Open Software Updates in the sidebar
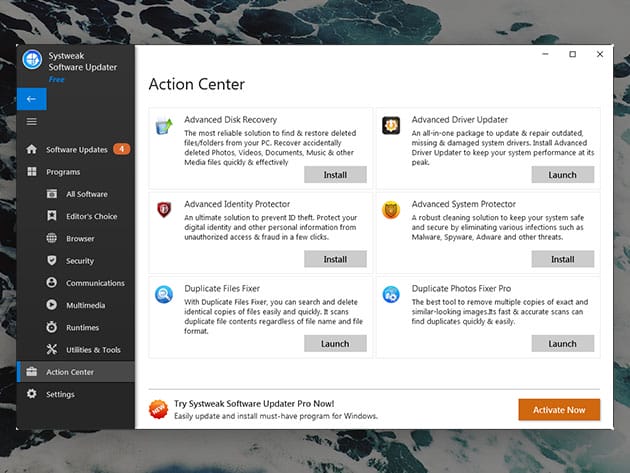The height and width of the screenshot is (473, 630). point(76,149)
